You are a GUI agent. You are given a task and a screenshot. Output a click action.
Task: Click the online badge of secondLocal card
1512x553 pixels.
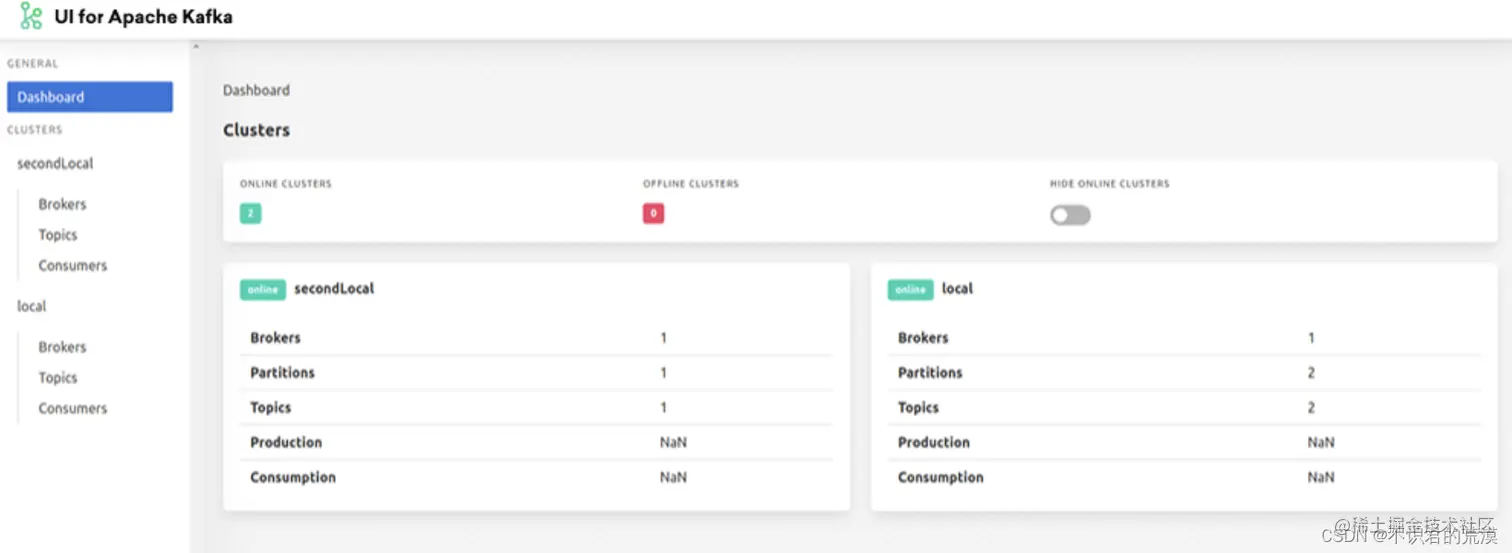[263, 289]
